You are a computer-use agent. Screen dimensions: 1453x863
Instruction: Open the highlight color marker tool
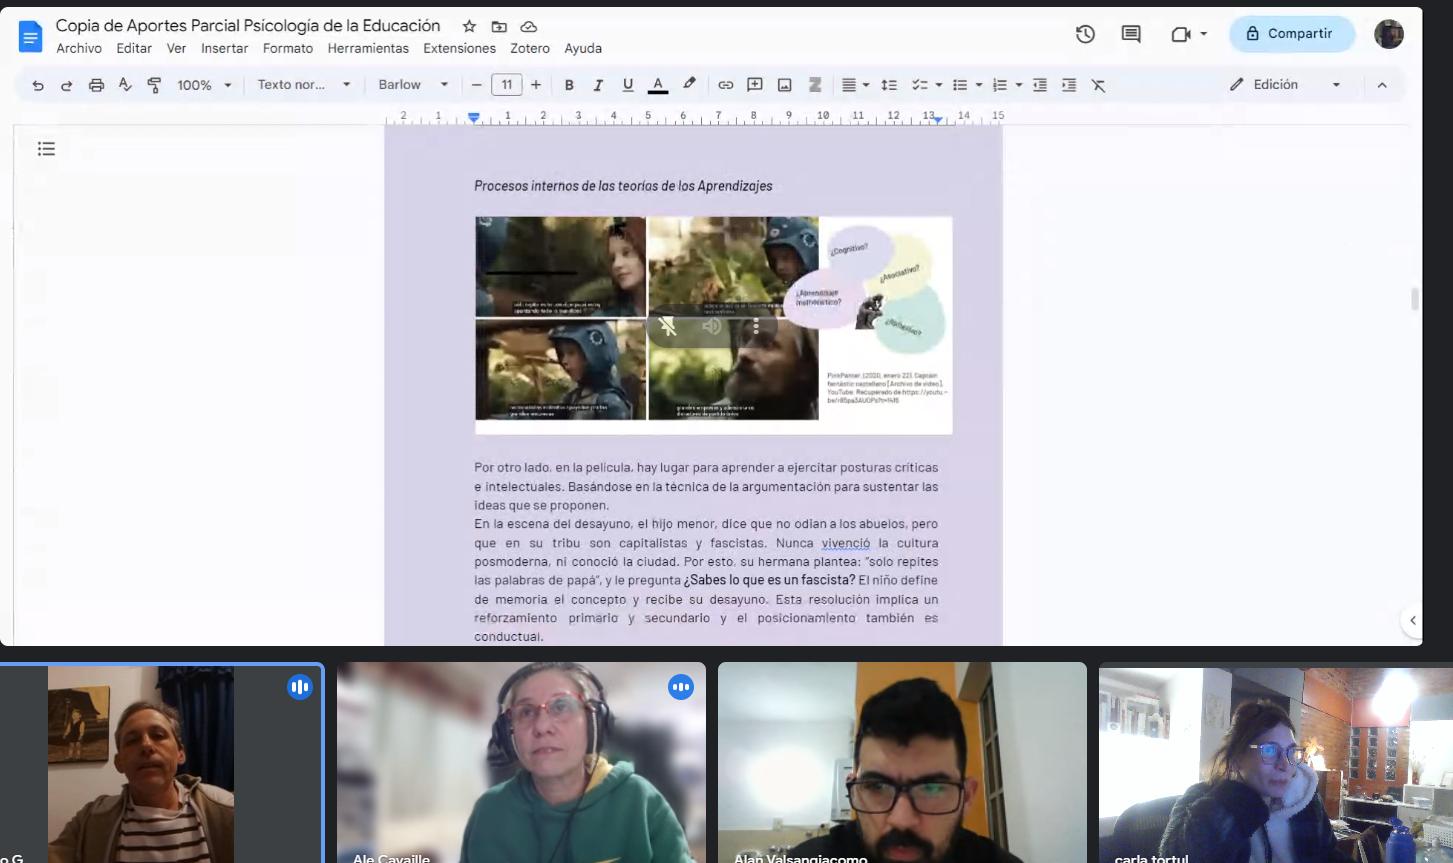point(689,85)
